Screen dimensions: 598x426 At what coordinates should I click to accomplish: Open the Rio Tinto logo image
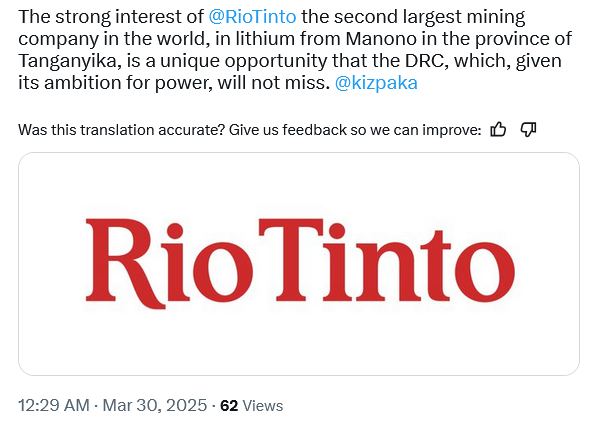pos(299,264)
